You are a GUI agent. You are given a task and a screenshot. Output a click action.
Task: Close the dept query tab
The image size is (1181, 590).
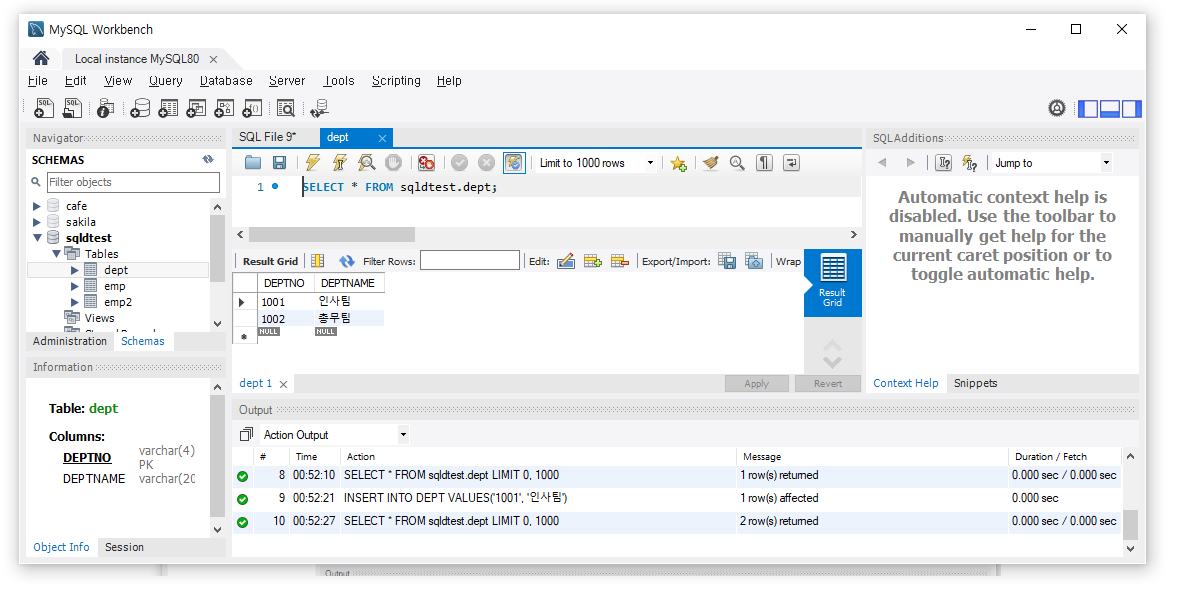(383, 138)
